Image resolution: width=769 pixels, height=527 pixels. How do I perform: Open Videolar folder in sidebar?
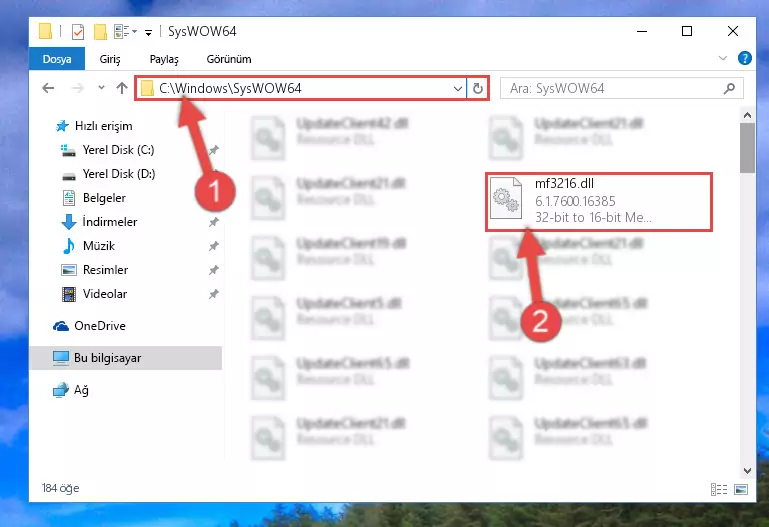(x=104, y=294)
